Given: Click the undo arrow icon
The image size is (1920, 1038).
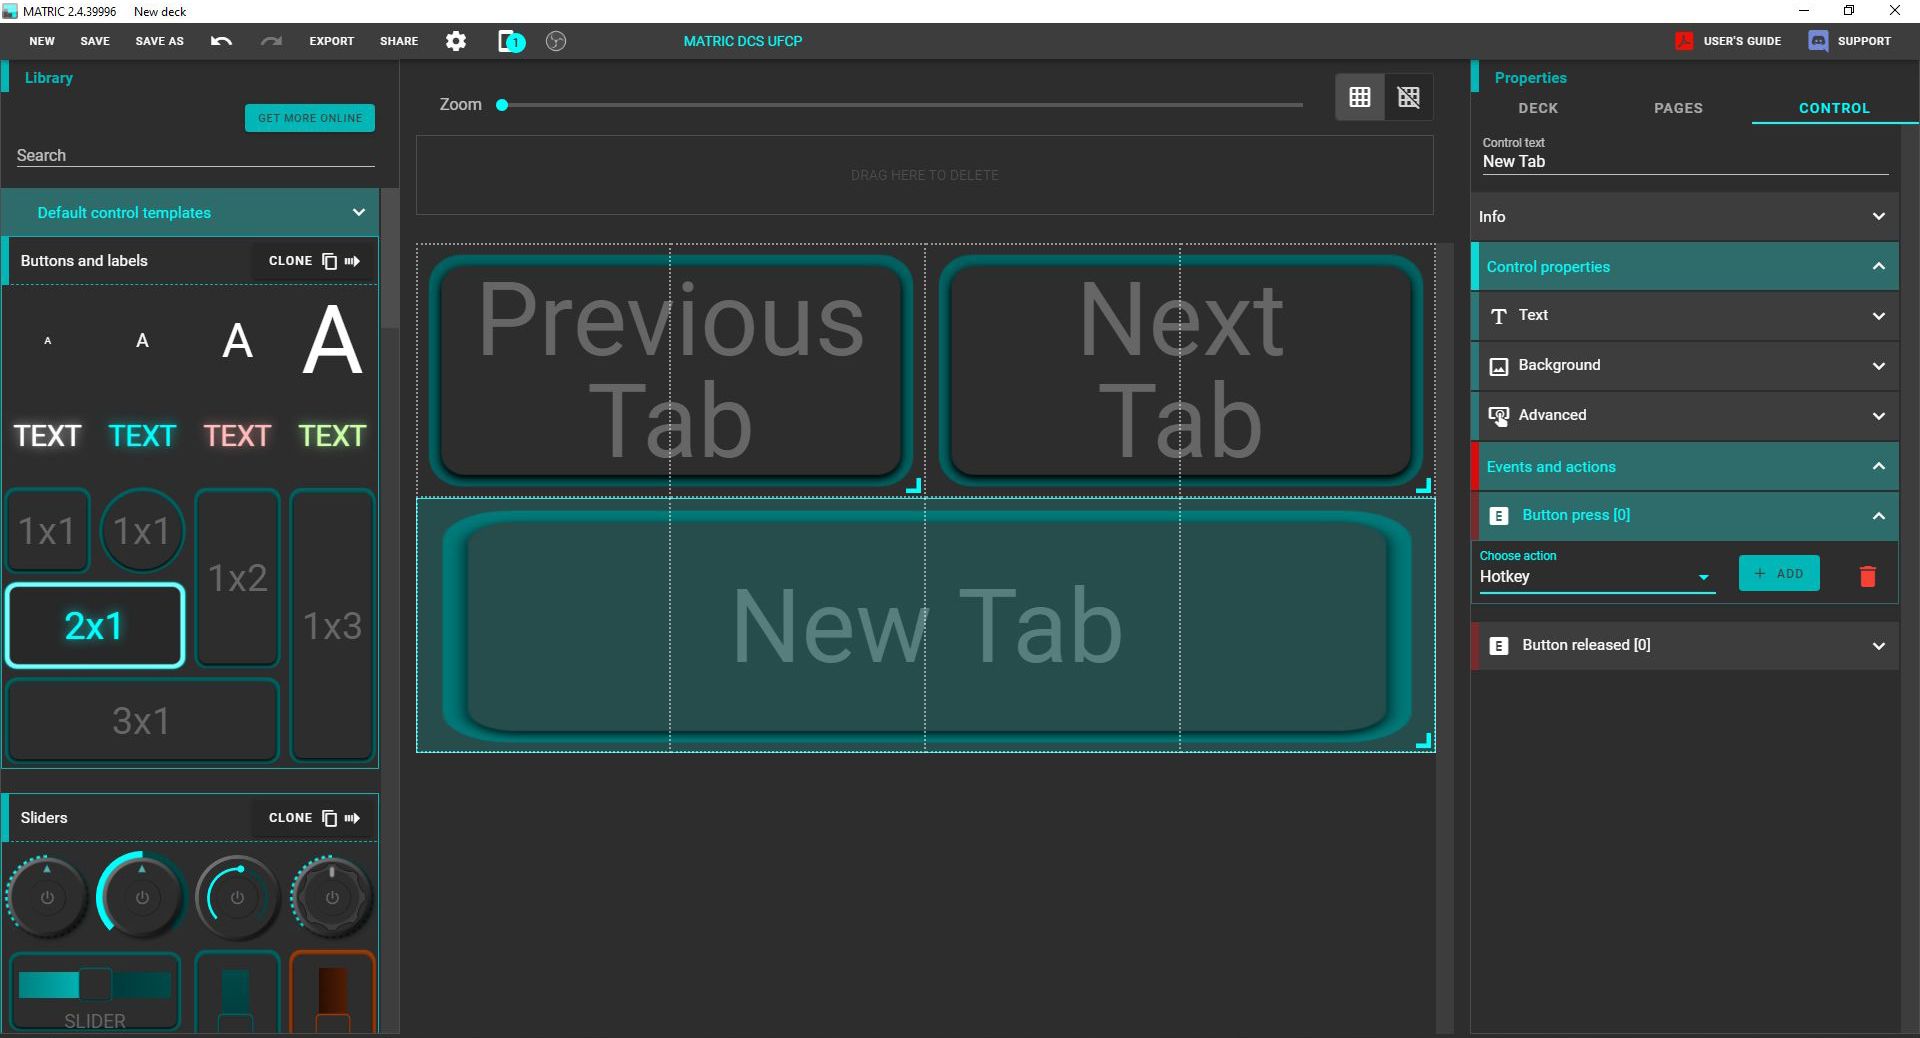Looking at the screenshot, I should tap(221, 41).
